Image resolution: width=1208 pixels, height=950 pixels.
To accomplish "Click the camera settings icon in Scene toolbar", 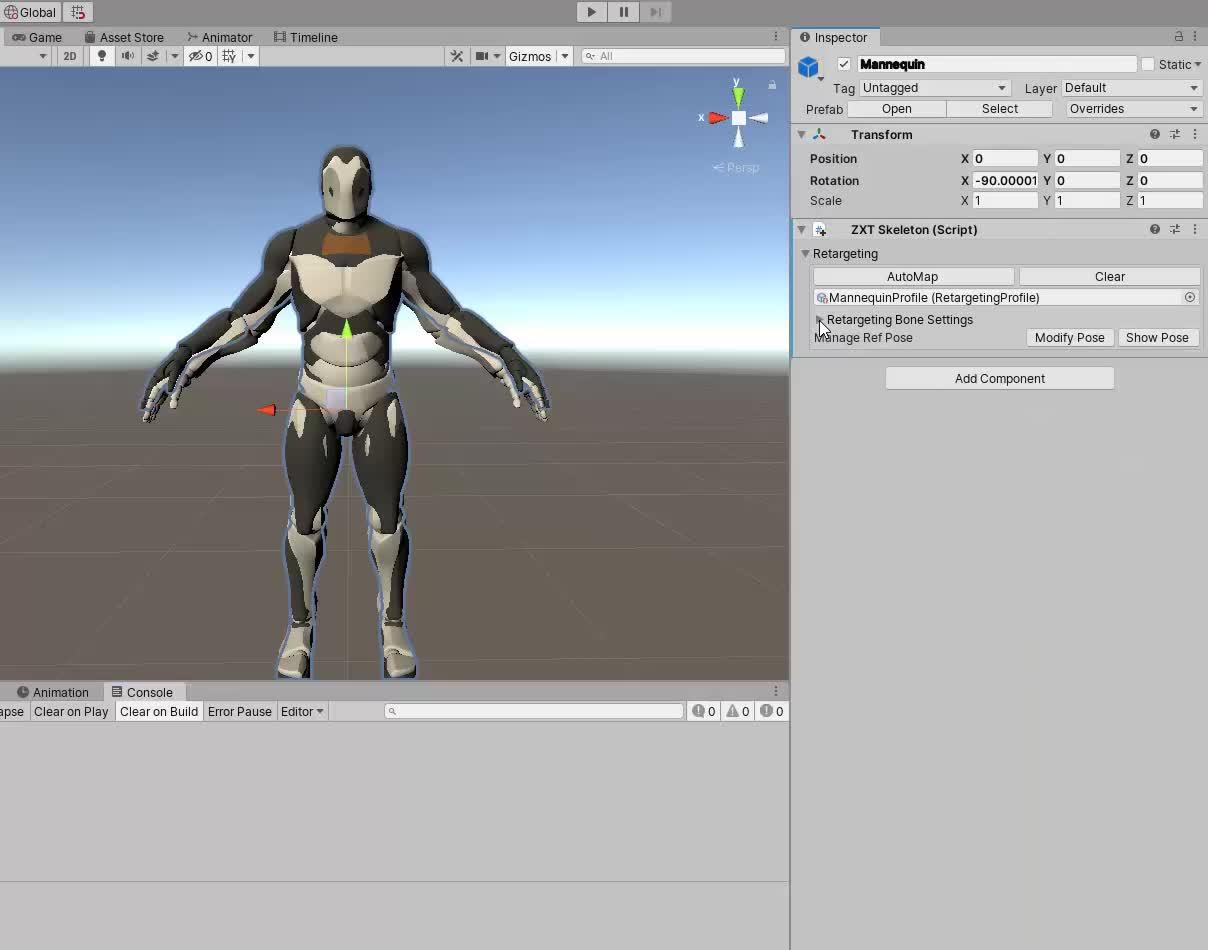I will tap(483, 56).
